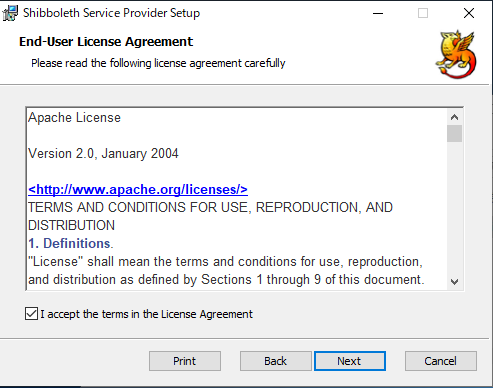Uncheck the accept license terms checkbox
The image size is (493, 388).
[31, 314]
